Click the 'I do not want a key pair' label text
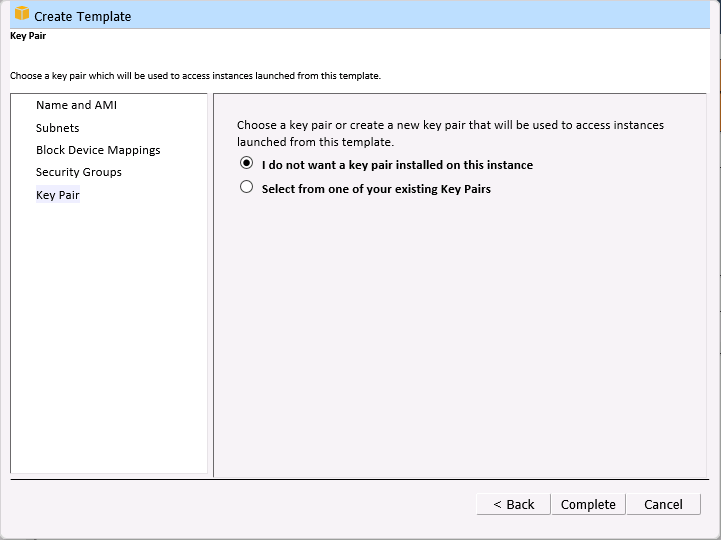This screenshot has height=540, width=721. (397, 165)
